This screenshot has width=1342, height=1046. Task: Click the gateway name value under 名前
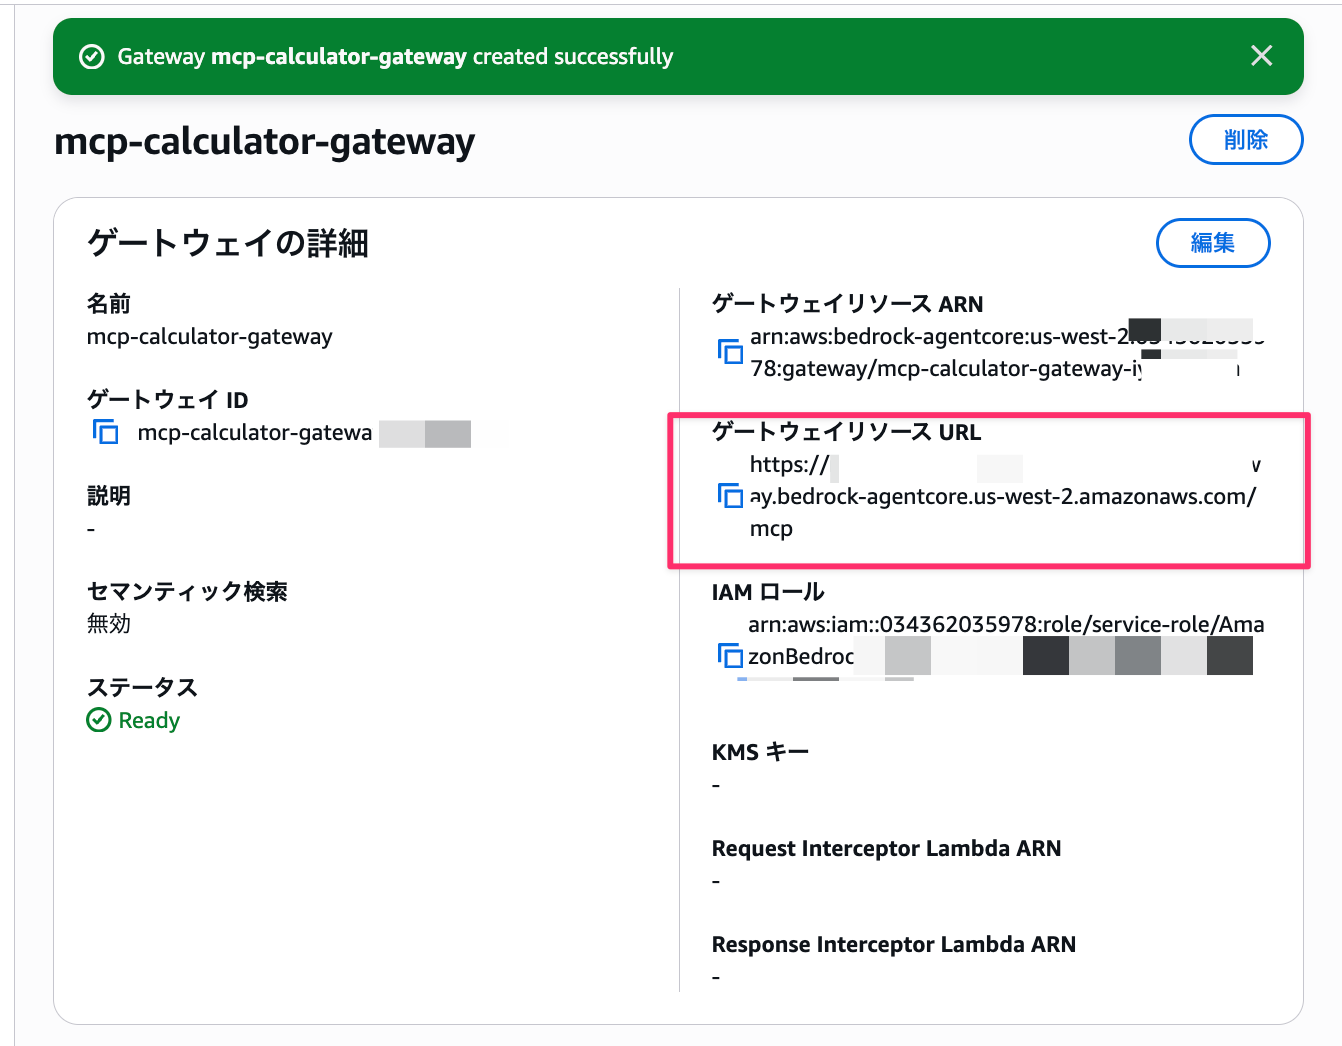click(209, 336)
